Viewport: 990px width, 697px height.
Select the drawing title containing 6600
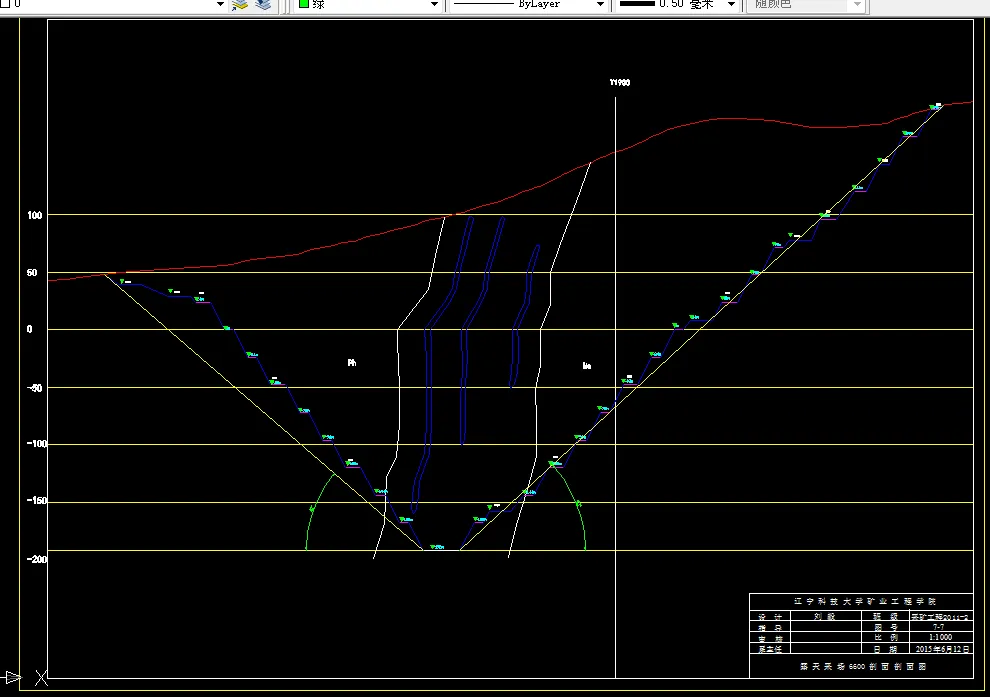863,667
